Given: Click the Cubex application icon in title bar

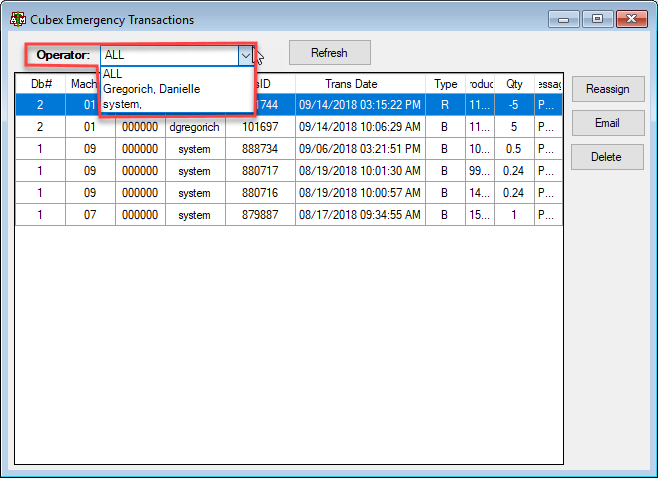Looking at the screenshot, I should [18, 19].
